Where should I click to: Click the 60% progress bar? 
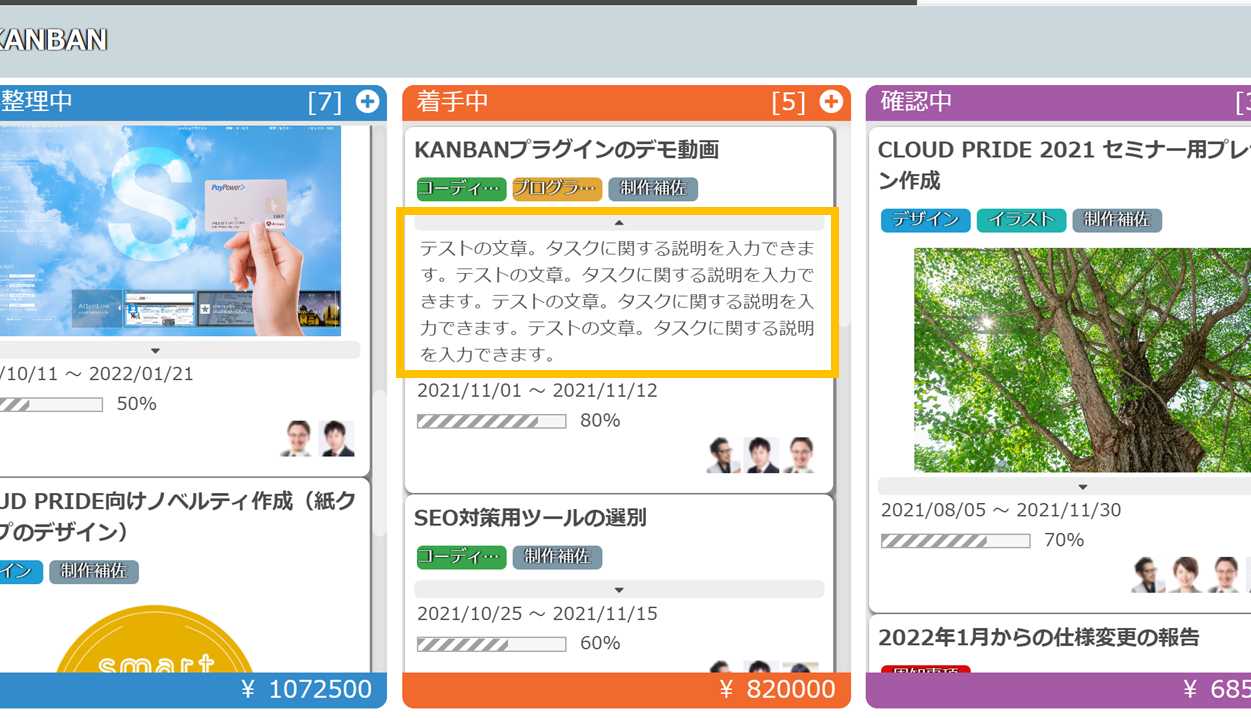point(491,643)
